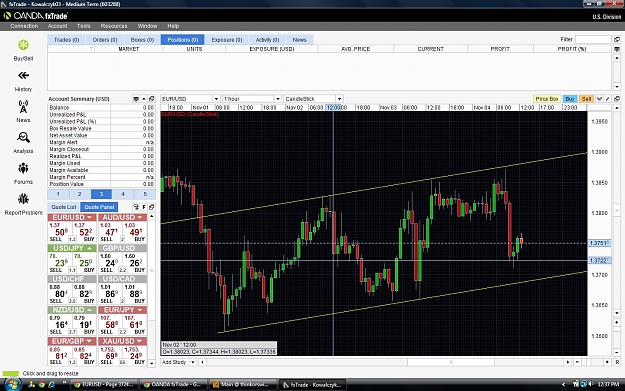Open the Buy/Sell order icon
Viewport: 625px width, 391px height.
pos(23,45)
